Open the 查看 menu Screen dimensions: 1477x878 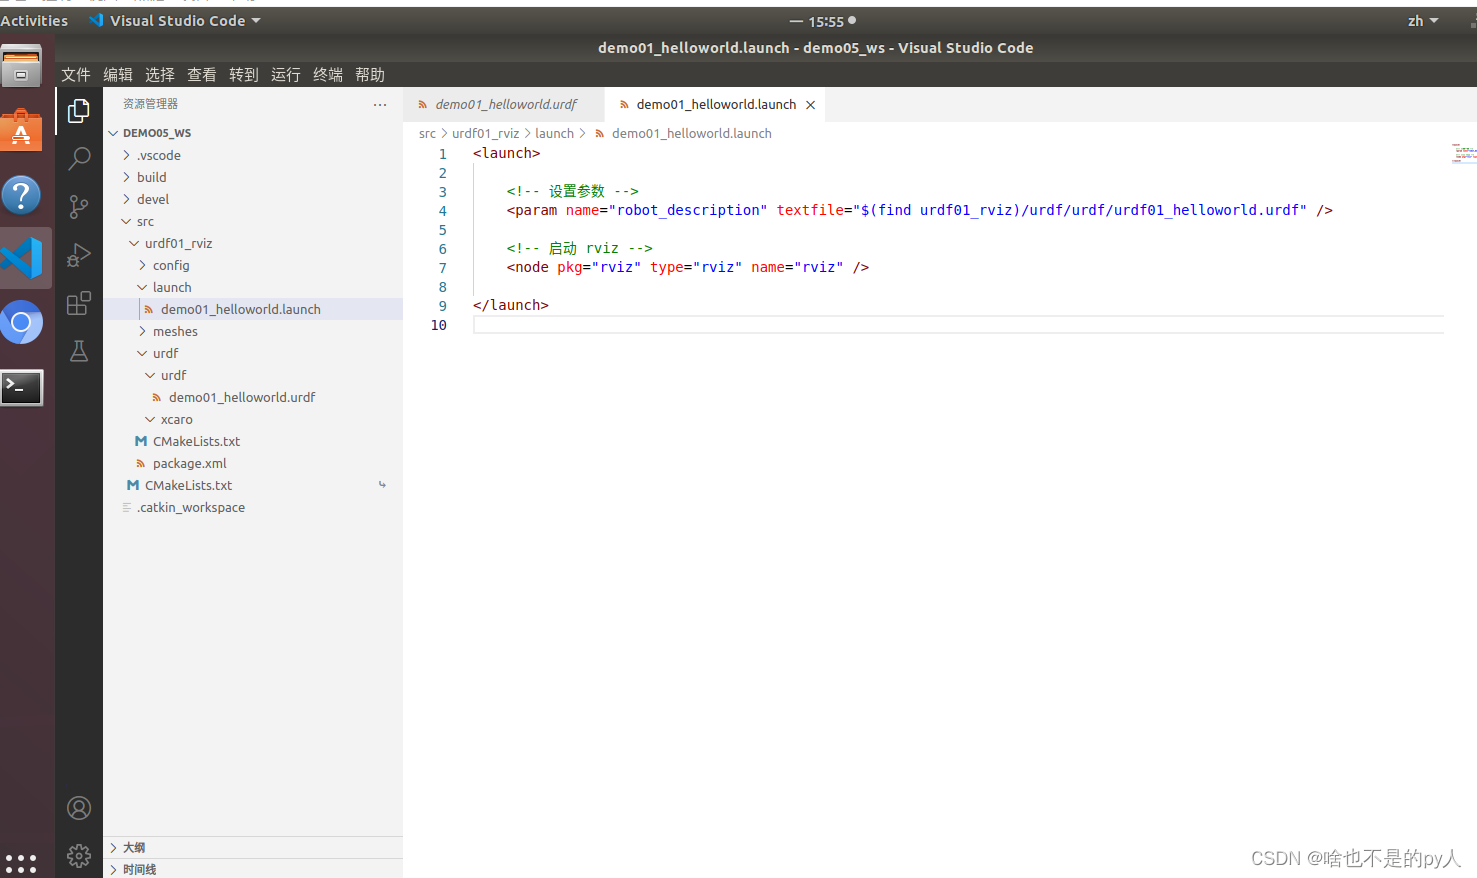tap(202, 75)
